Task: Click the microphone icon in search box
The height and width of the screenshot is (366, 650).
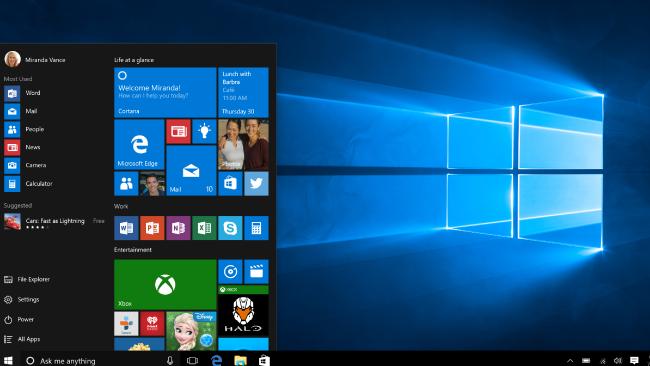Action: click(x=170, y=361)
